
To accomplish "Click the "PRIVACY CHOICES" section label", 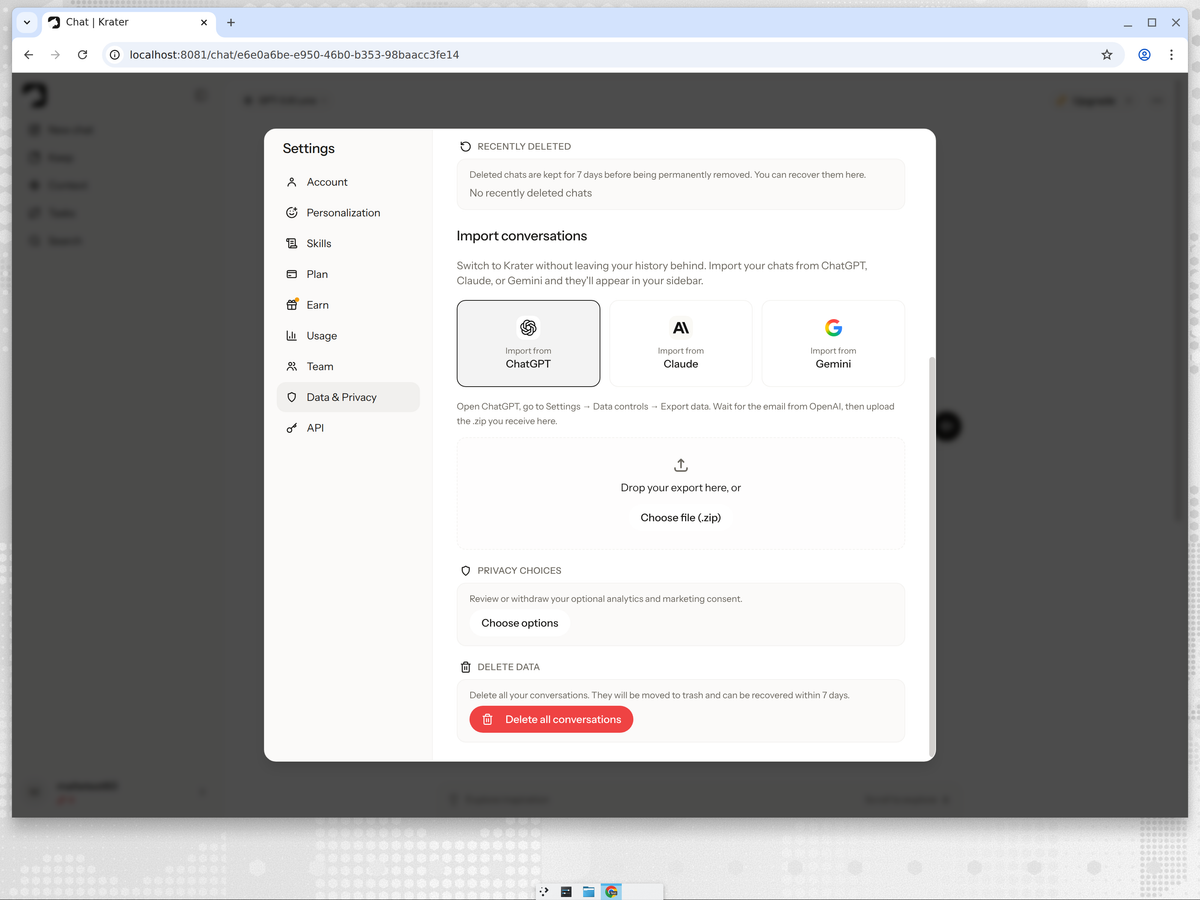I will (x=519, y=571).
